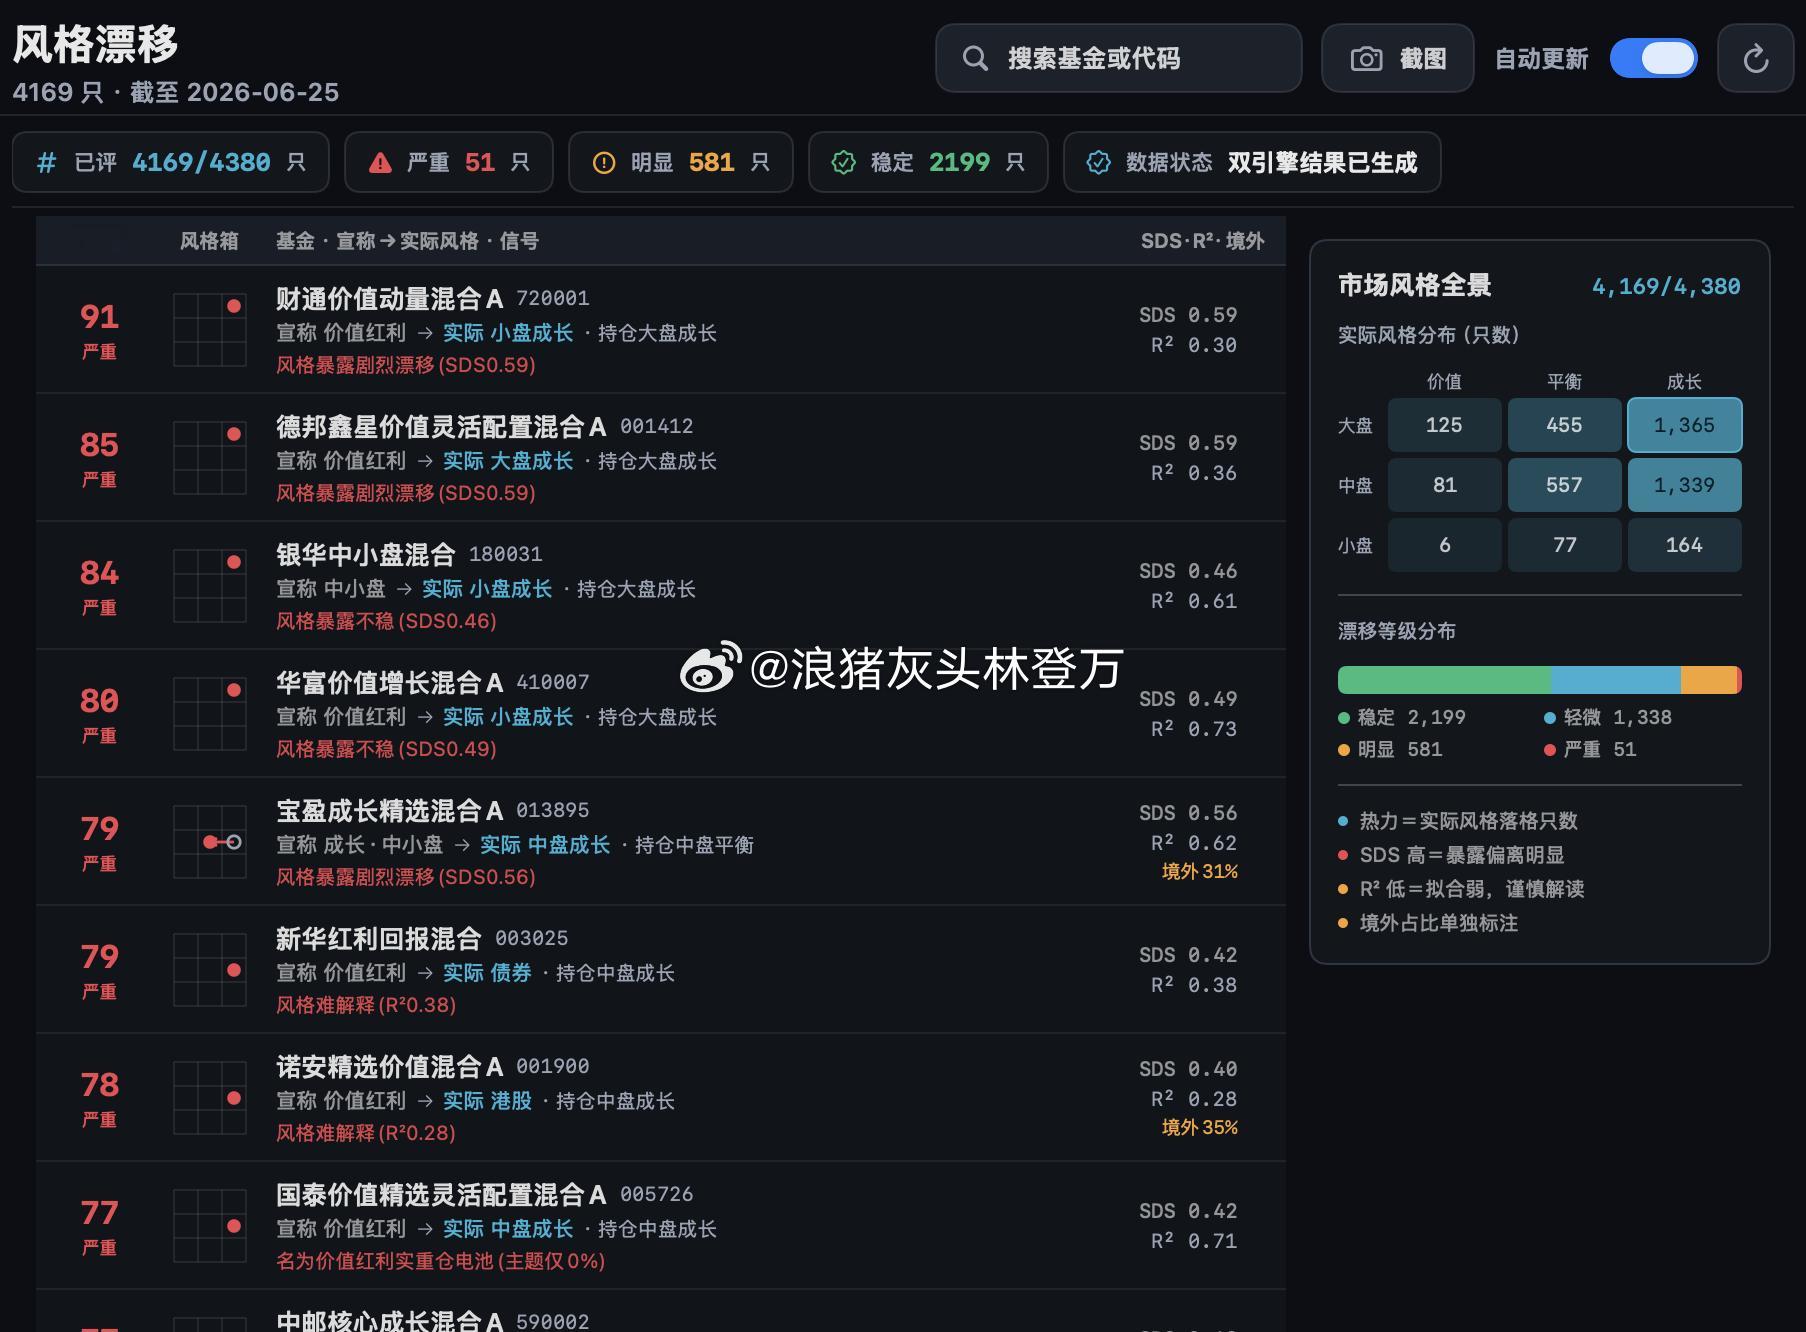Click the blue check badge beside 数据状态
The height and width of the screenshot is (1332, 1806).
[x=1099, y=163]
